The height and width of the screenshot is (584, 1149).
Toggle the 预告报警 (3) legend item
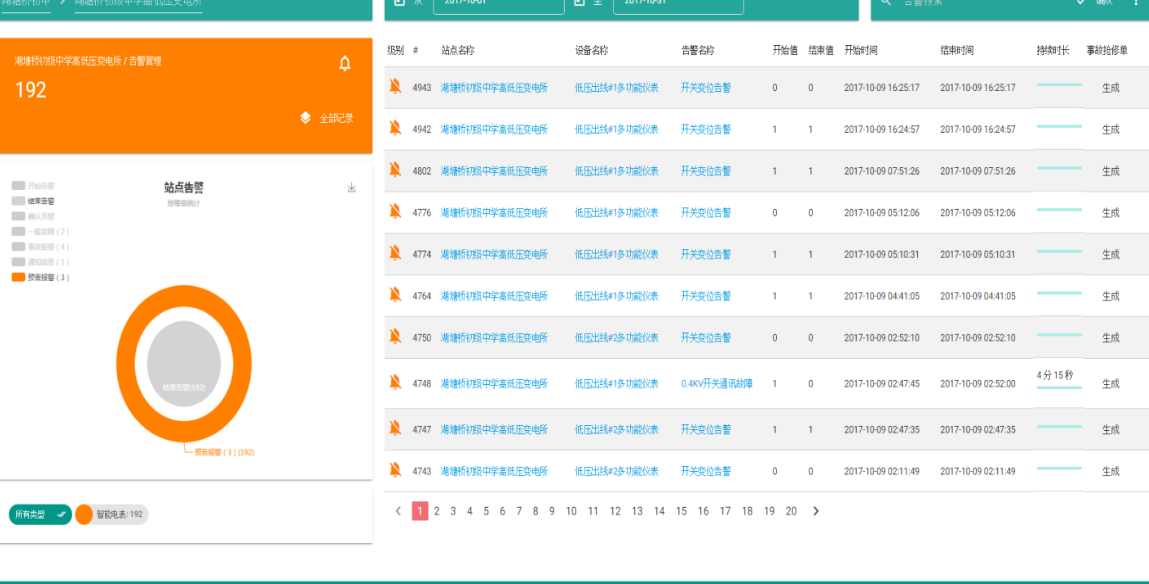pyautogui.click(x=40, y=277)
